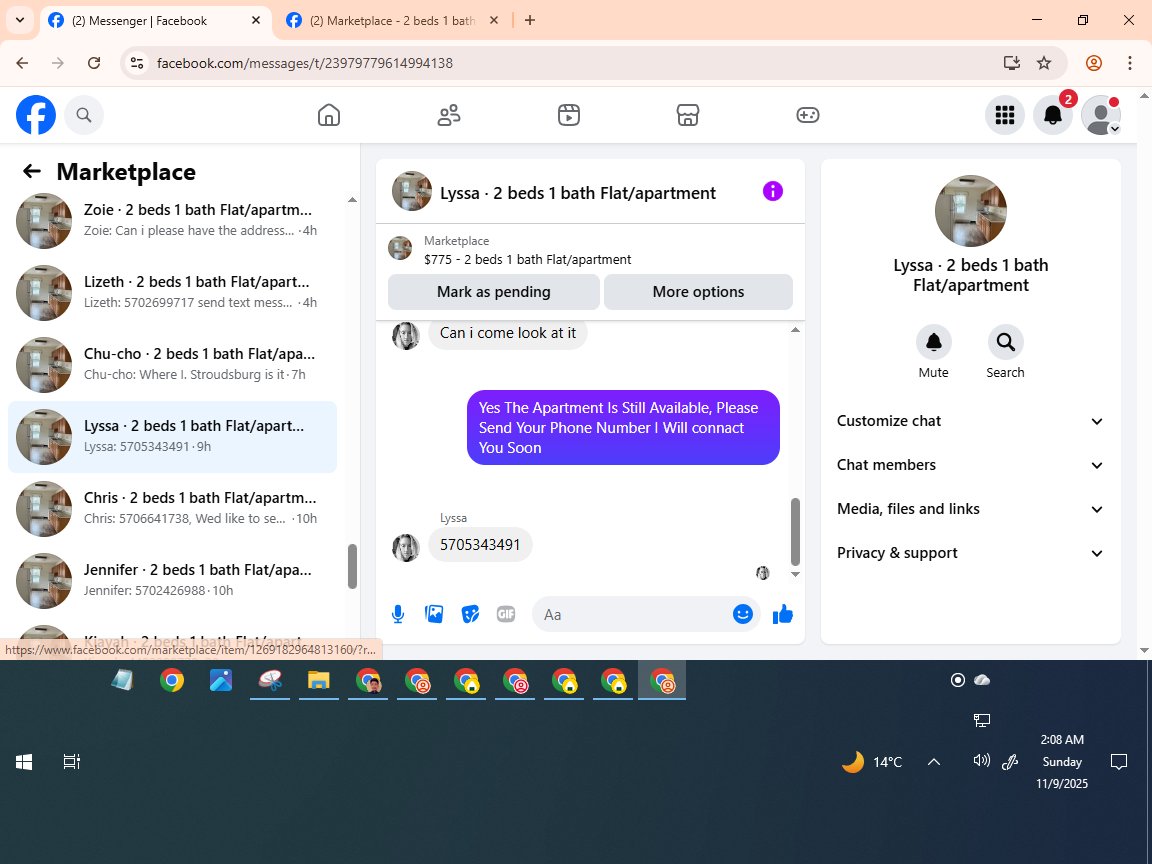
Task: Click Mark as pending button
Action: click(x=494, y=292)
